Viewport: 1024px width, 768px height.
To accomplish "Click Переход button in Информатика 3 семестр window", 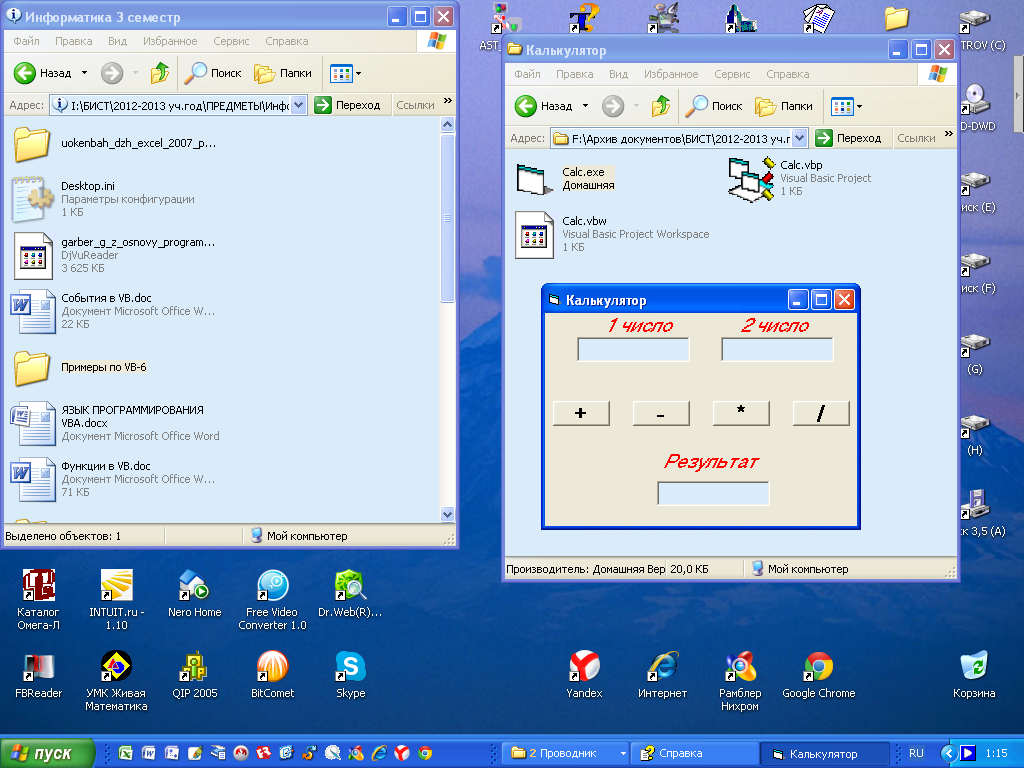I will tap(347, 105).
